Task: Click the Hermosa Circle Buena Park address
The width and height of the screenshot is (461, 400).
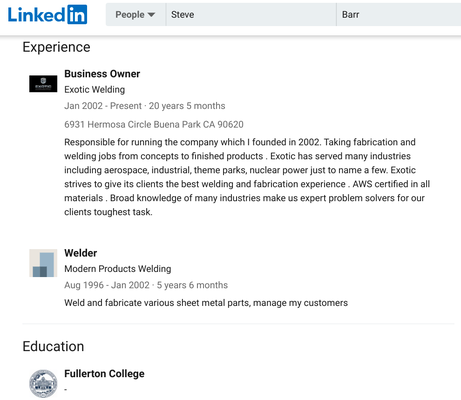Action: pyautogui.click(x=154, y=124)
